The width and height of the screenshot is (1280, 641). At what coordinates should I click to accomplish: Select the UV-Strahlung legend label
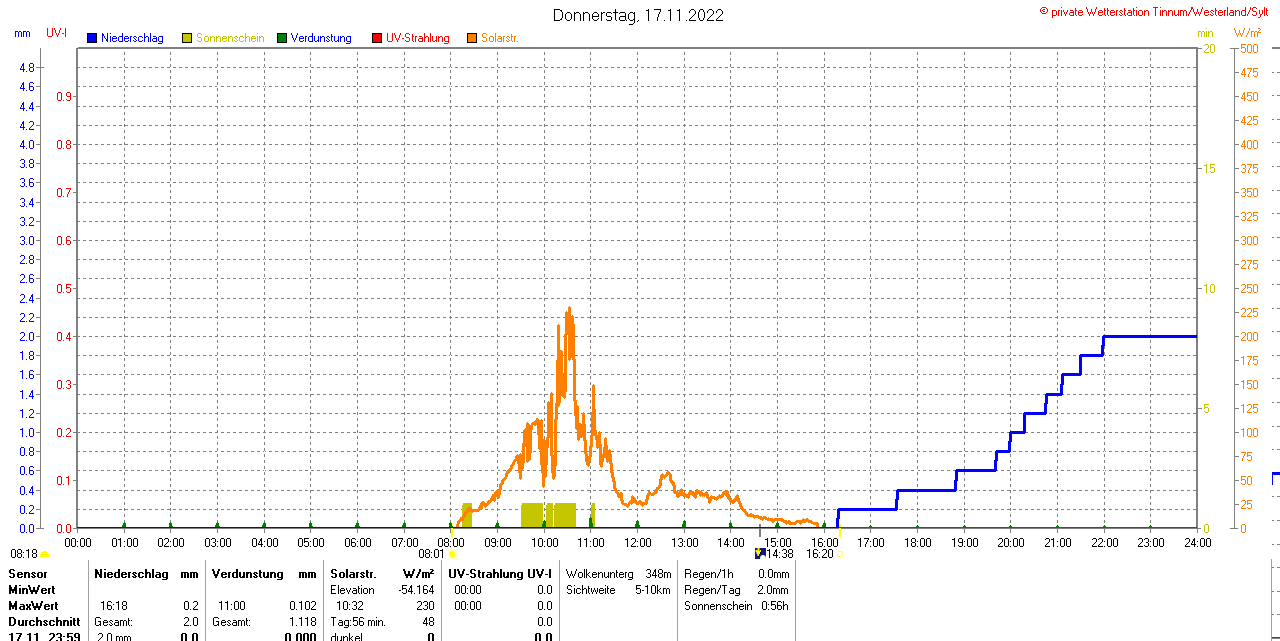pos(418,38)
